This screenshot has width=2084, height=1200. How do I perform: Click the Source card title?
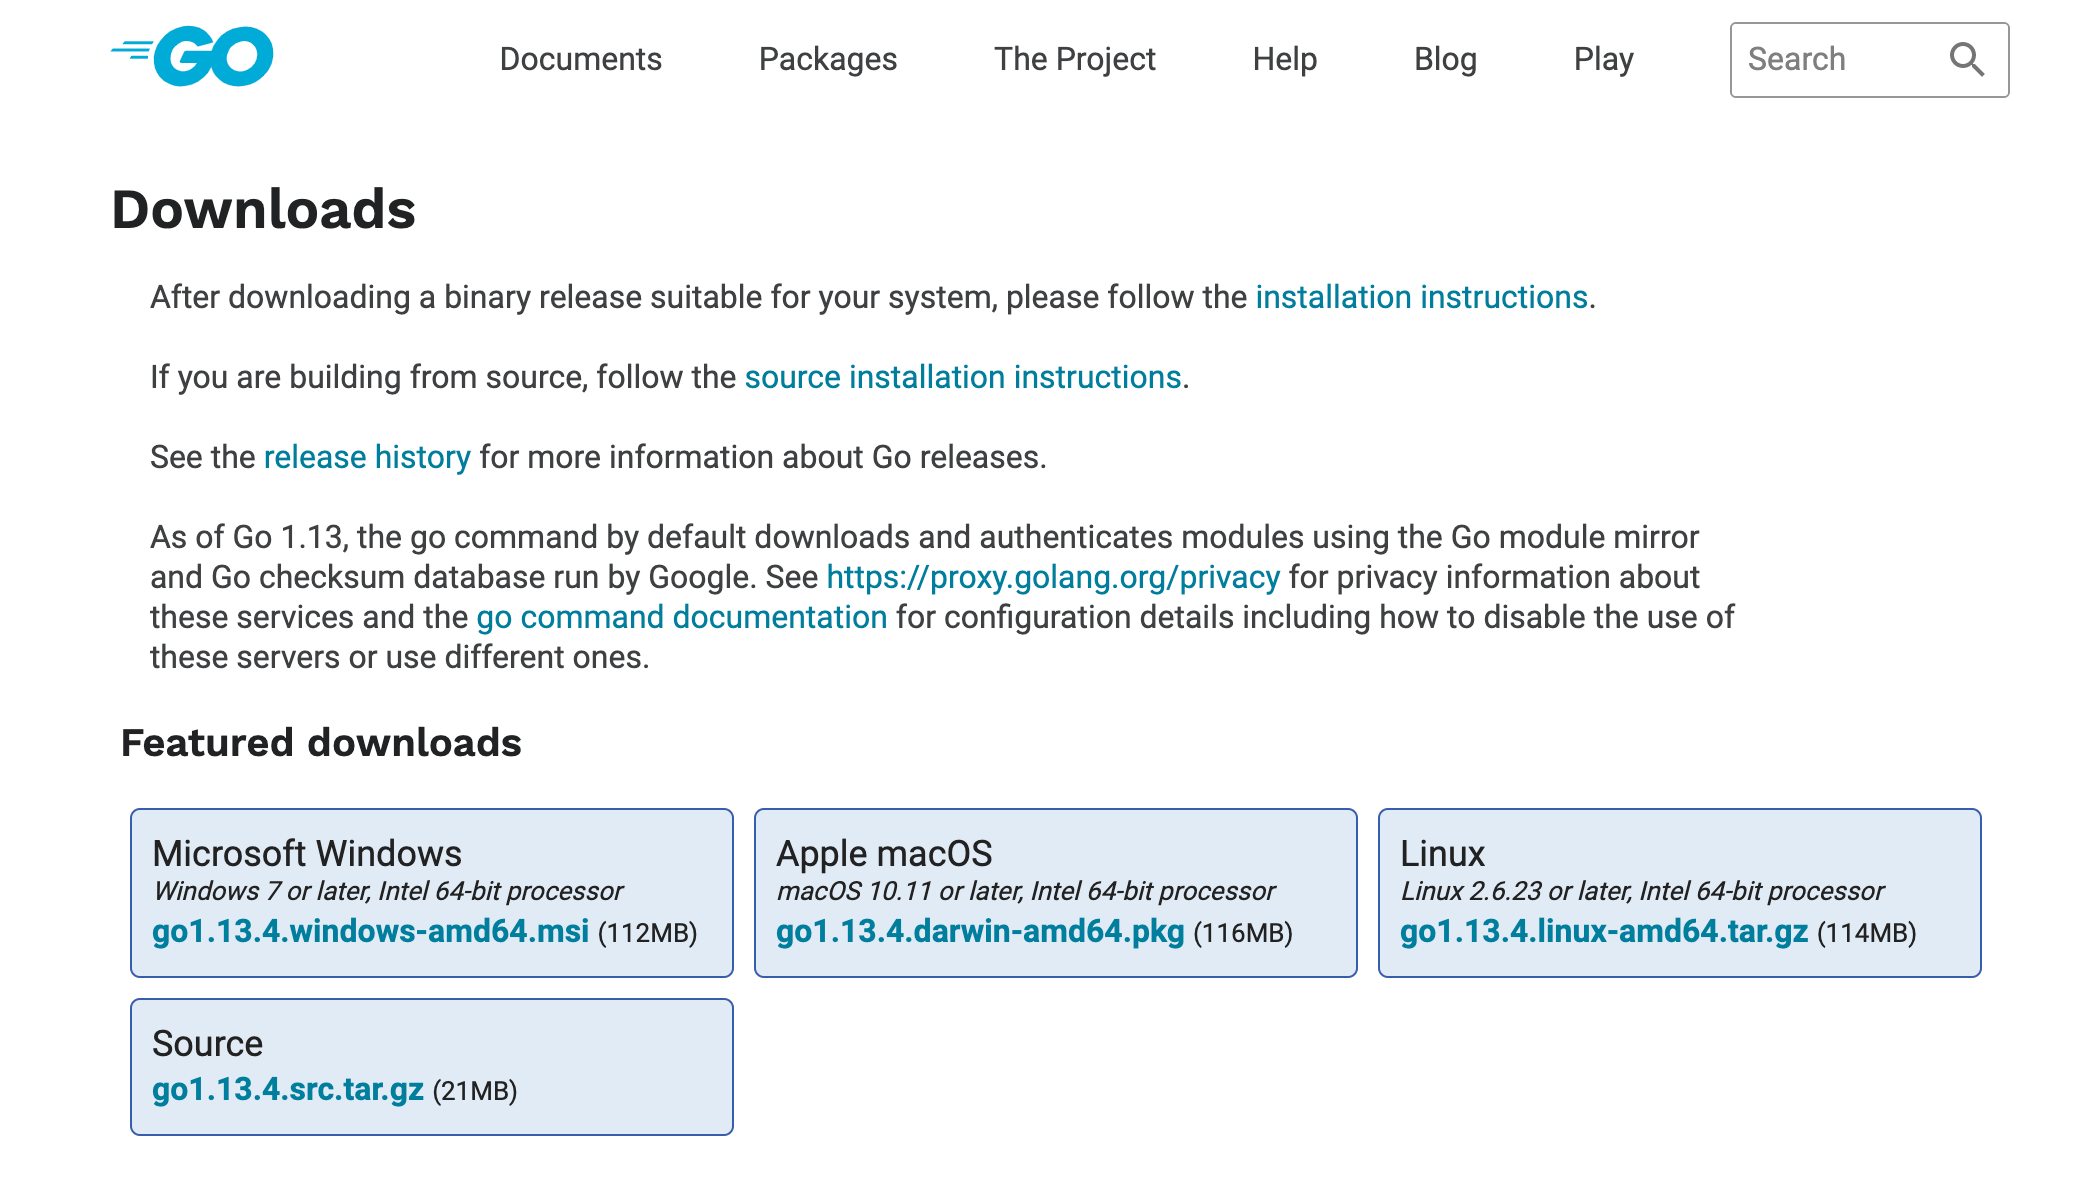(x=207, y=1043)
